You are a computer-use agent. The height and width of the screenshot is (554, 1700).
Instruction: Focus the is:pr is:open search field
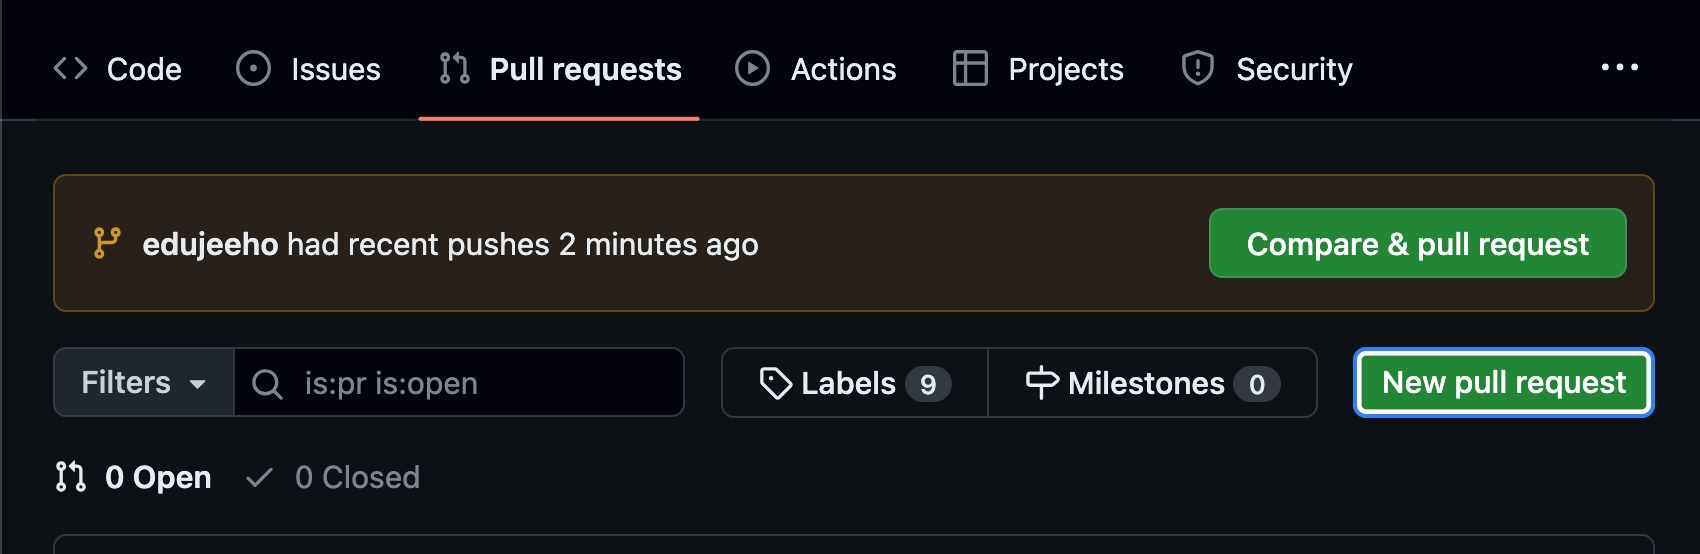click(x=480, y=383)
